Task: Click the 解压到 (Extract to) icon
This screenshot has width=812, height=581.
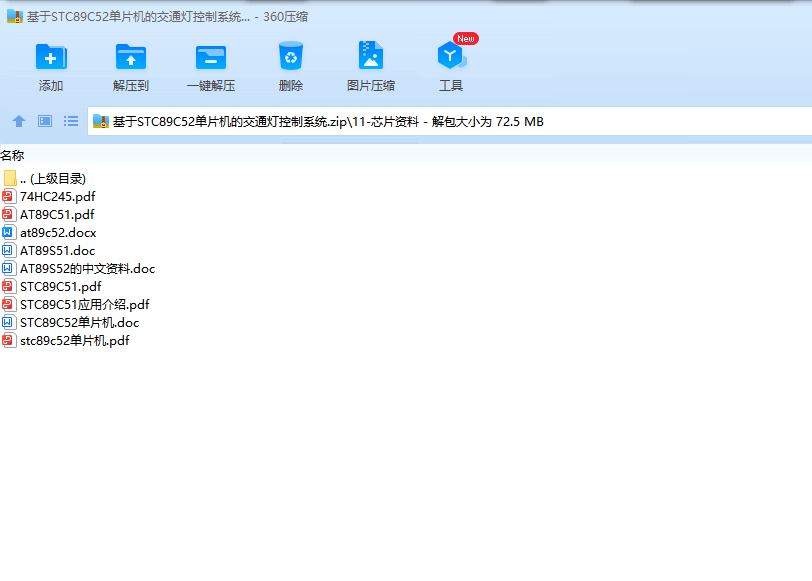Action: coord(130,56)
